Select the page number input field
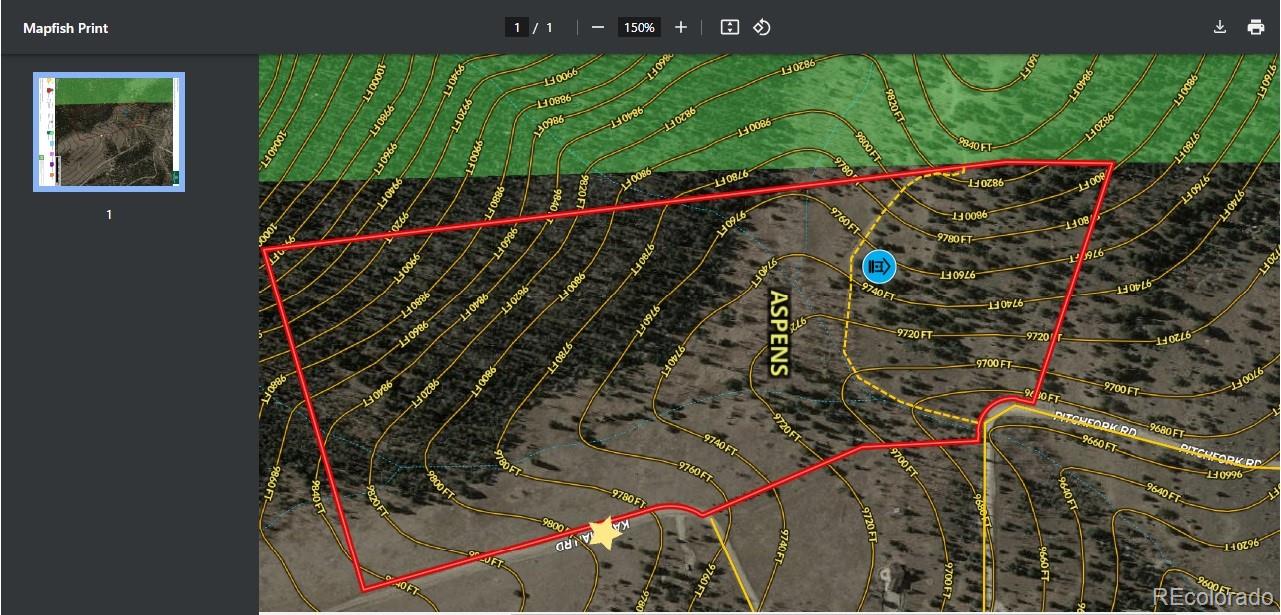Viewport: 1281px width, 615px height. (516, 28)
